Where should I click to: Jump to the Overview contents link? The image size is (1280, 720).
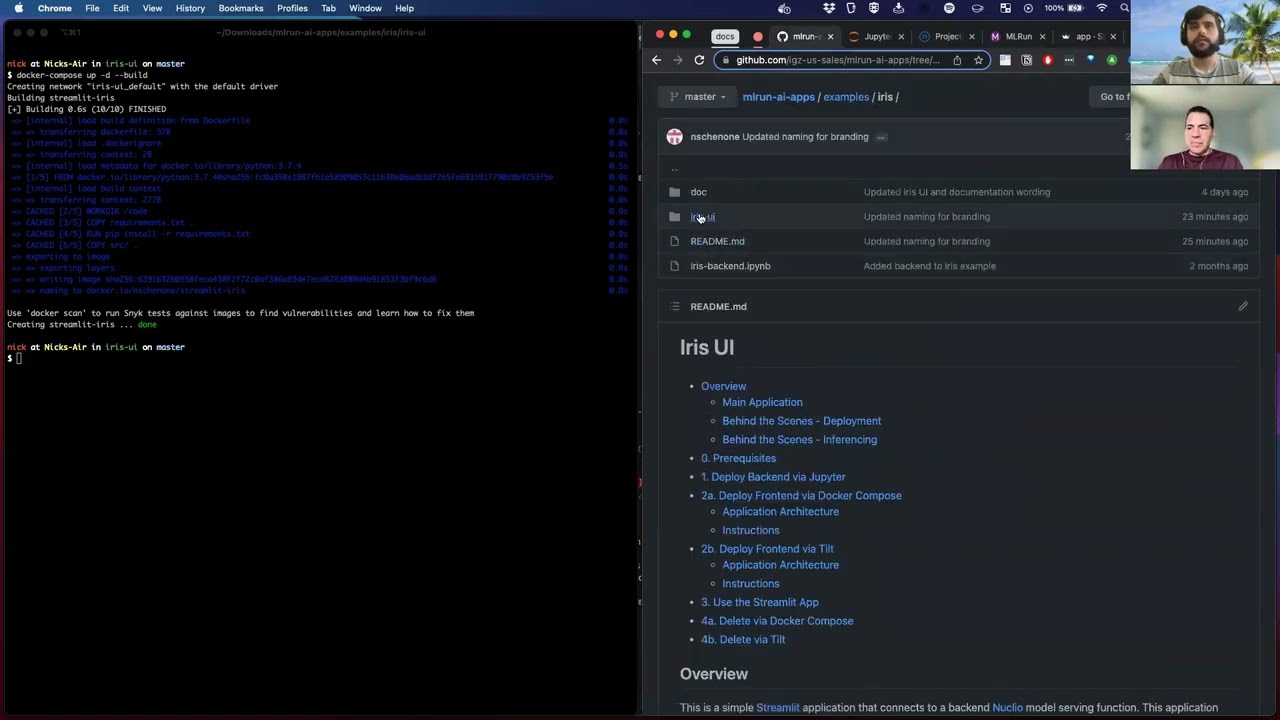coord(723,386)
